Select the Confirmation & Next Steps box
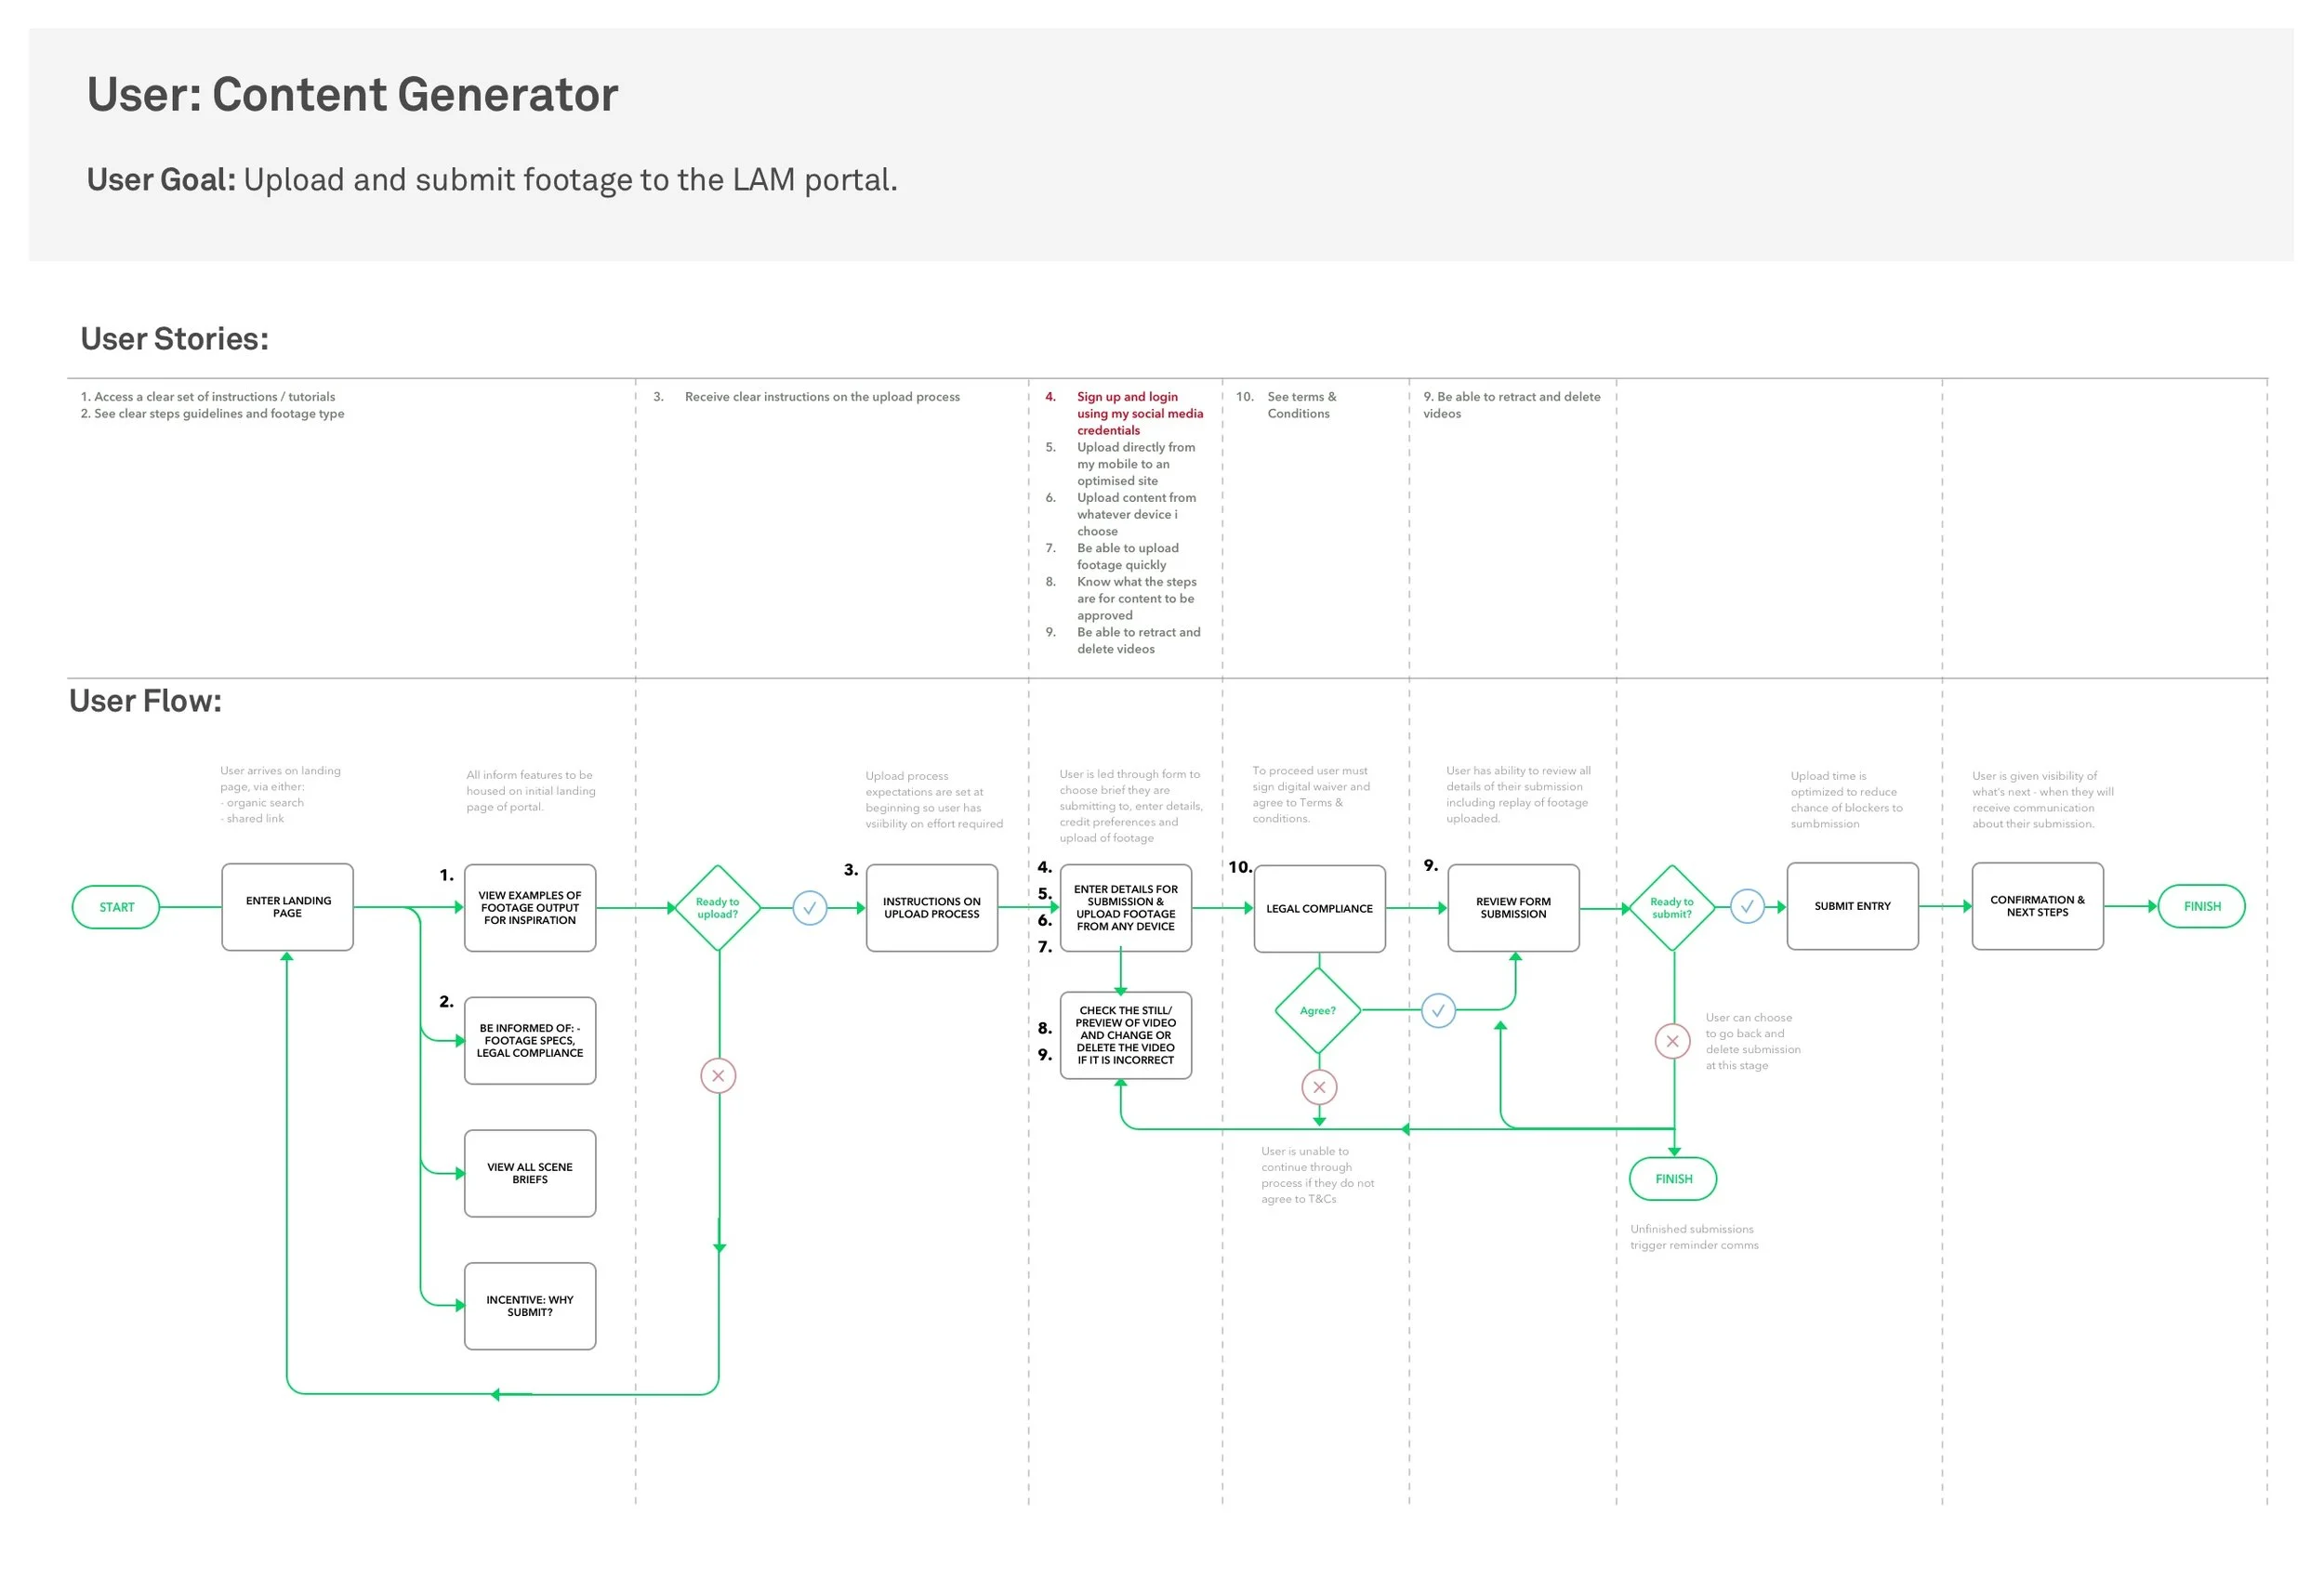 [2037, 906]
